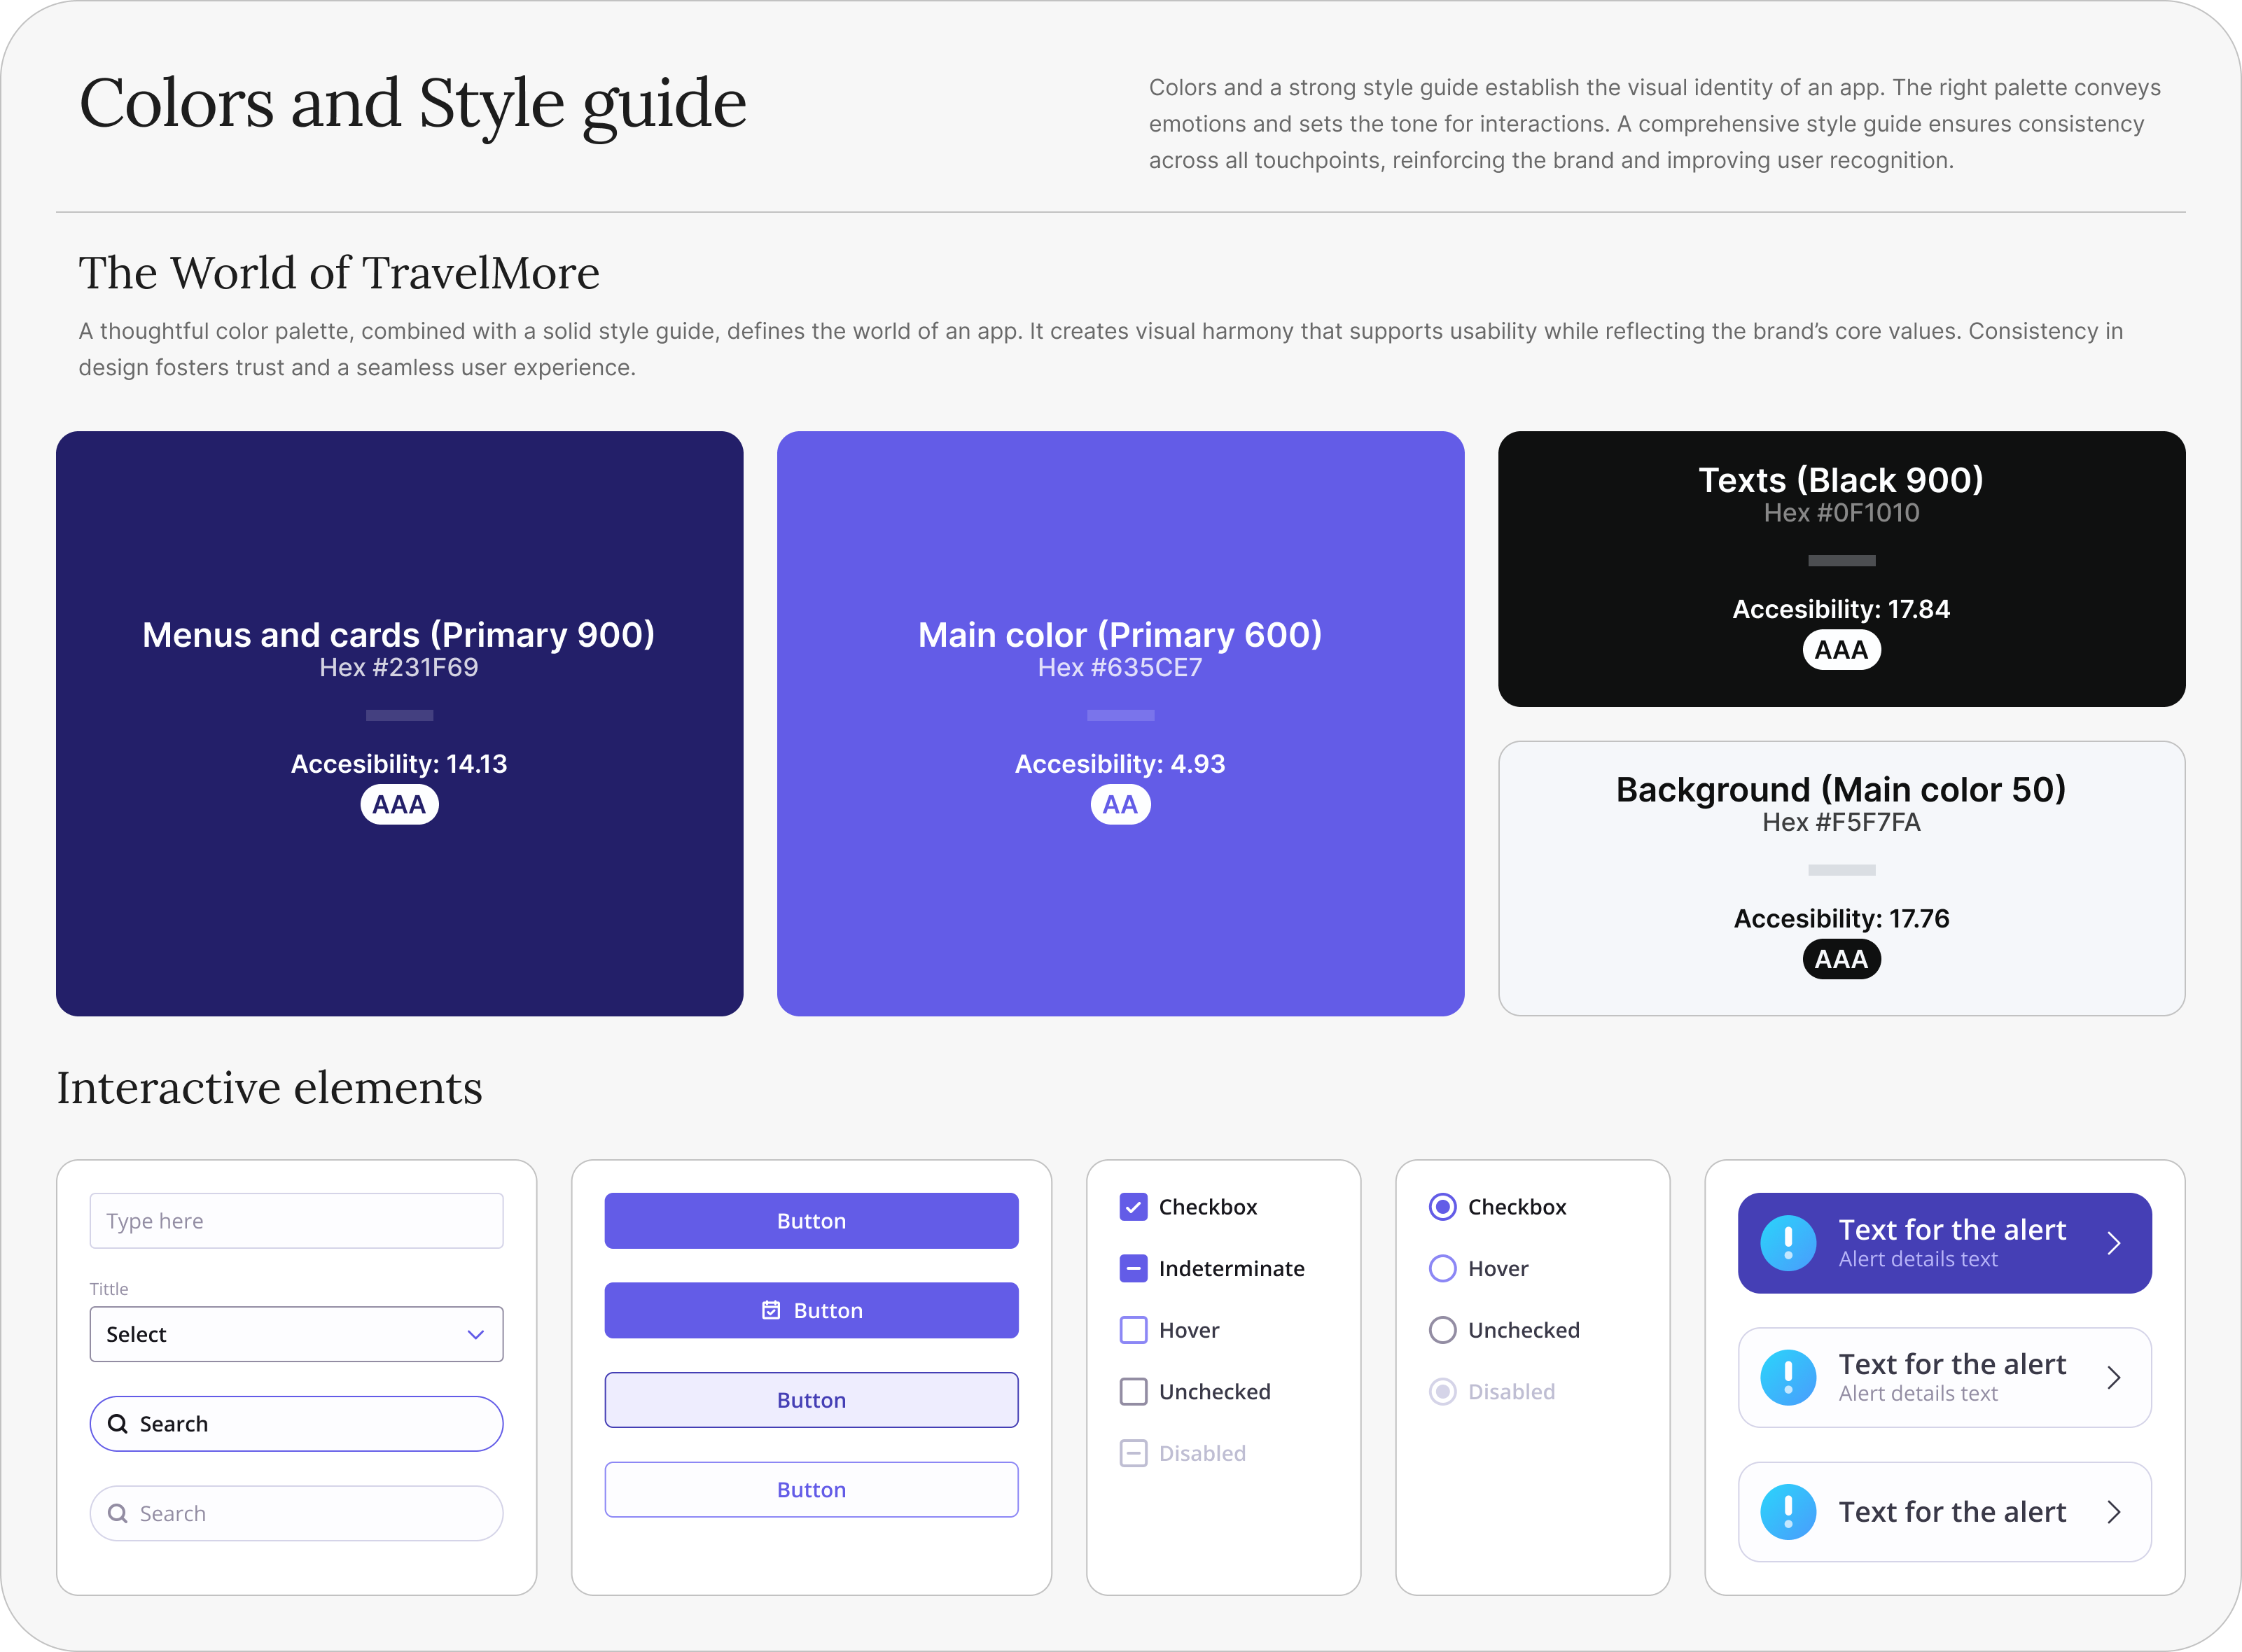Focus the grey-outlined Search field
The width and height of the screenshot is (2242, 1652).
[297, 1514]
